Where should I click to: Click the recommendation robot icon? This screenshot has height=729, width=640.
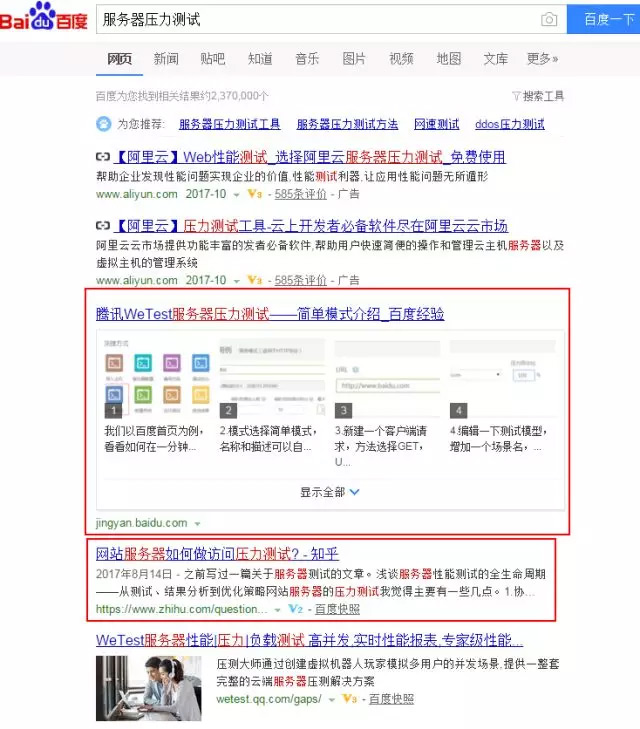click(x=104, y=124)
